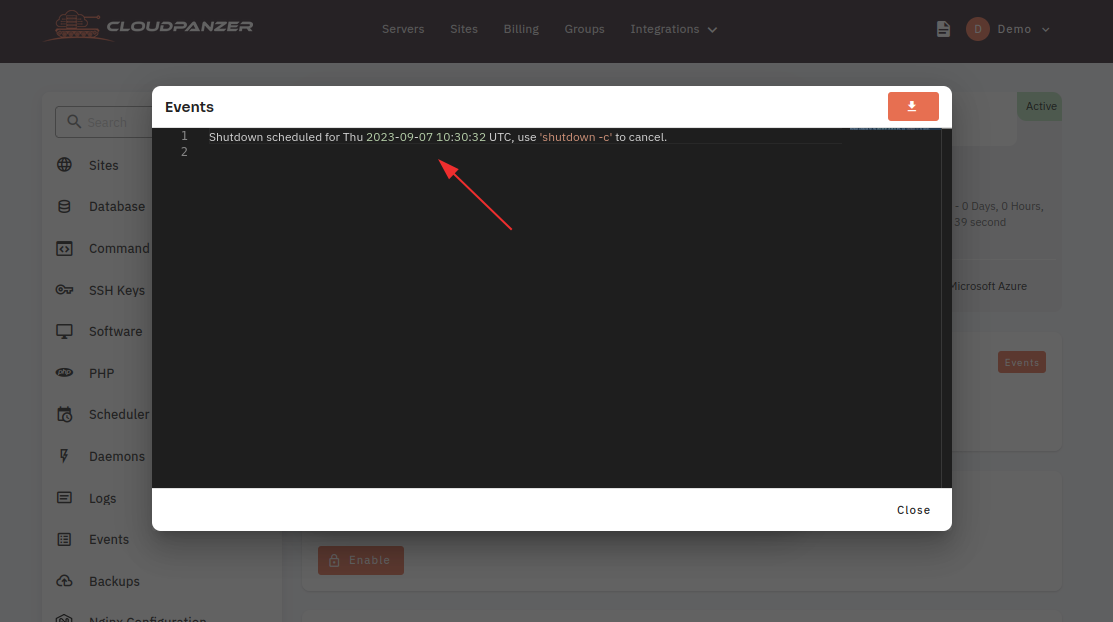
Task: Click the PHP badge icon
Action: coord(65,373)
